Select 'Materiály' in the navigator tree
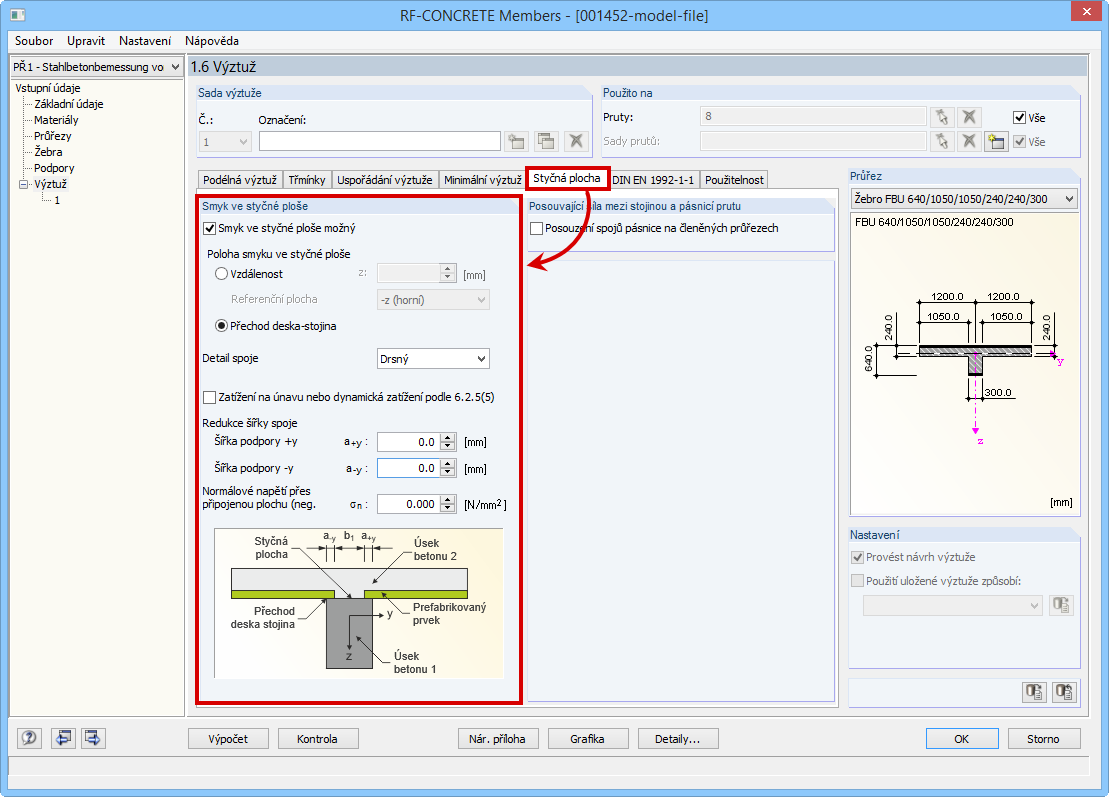 [x=56, y=120]
